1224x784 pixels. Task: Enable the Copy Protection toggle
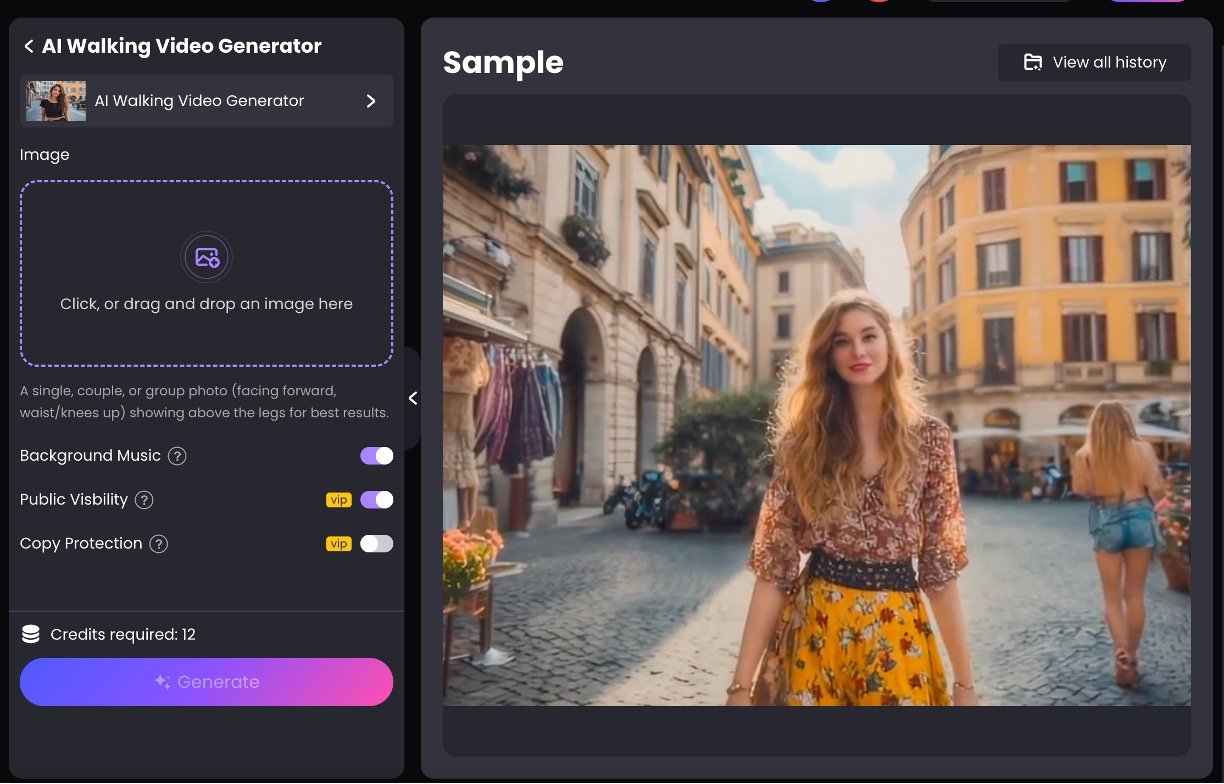pos(377,544)
